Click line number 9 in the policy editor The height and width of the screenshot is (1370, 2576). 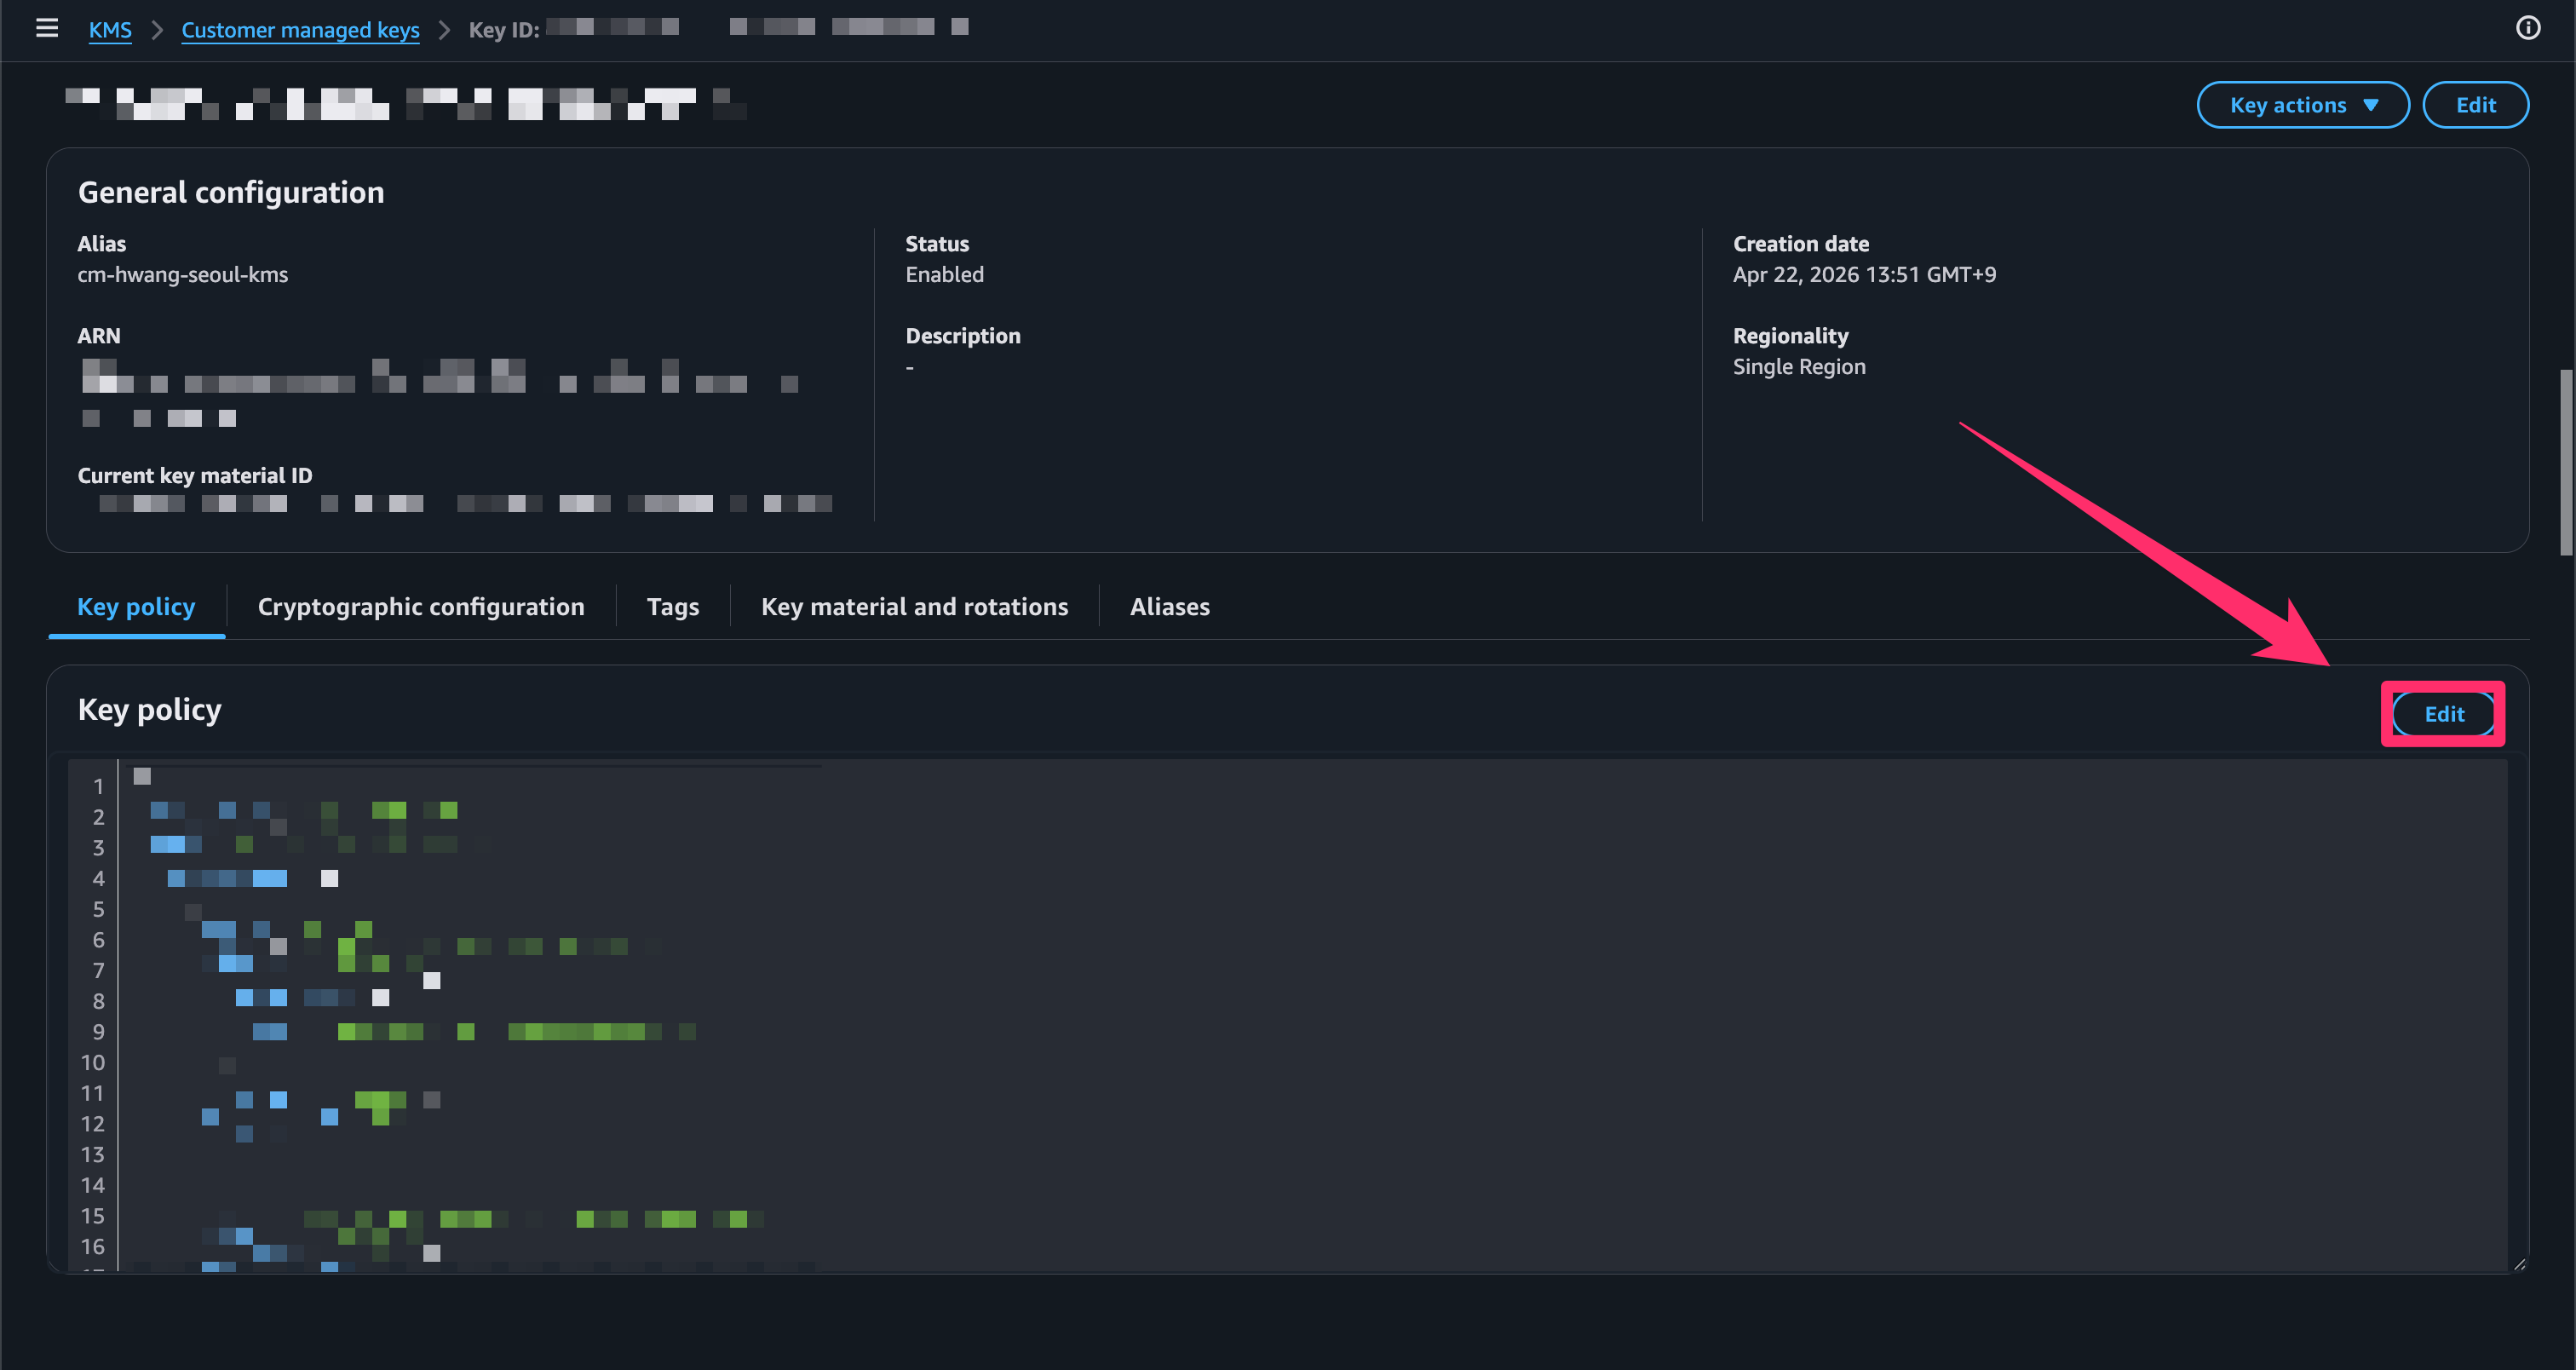click(x=98, y=1031)
